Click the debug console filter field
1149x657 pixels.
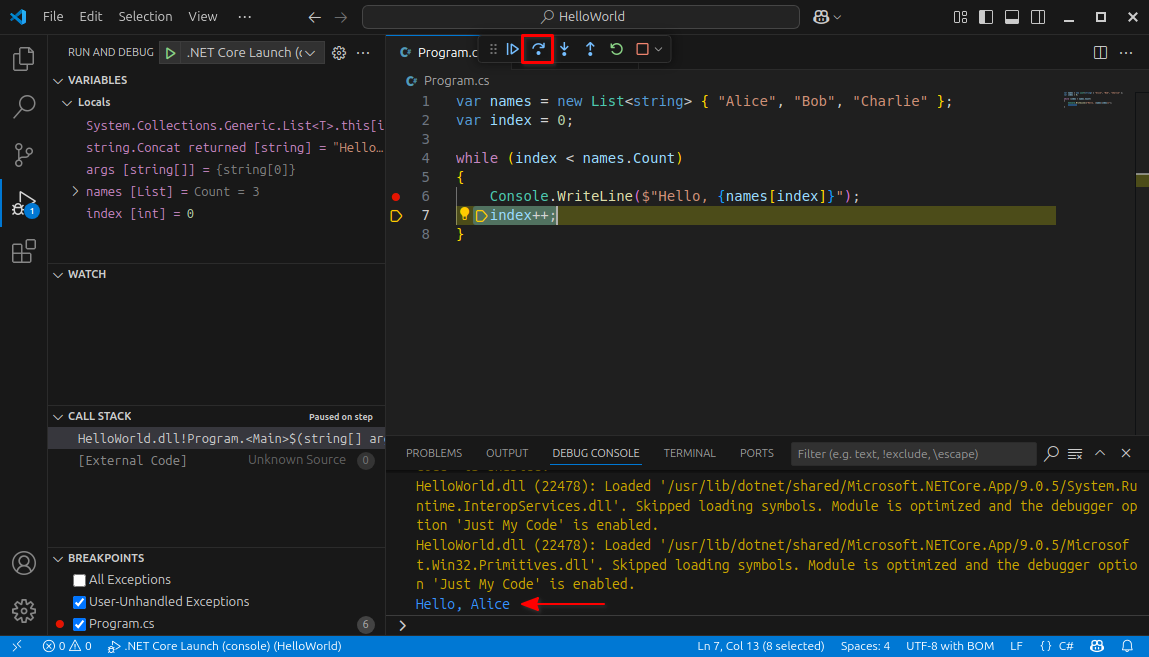pyautogui.click(x=914, y=454)
